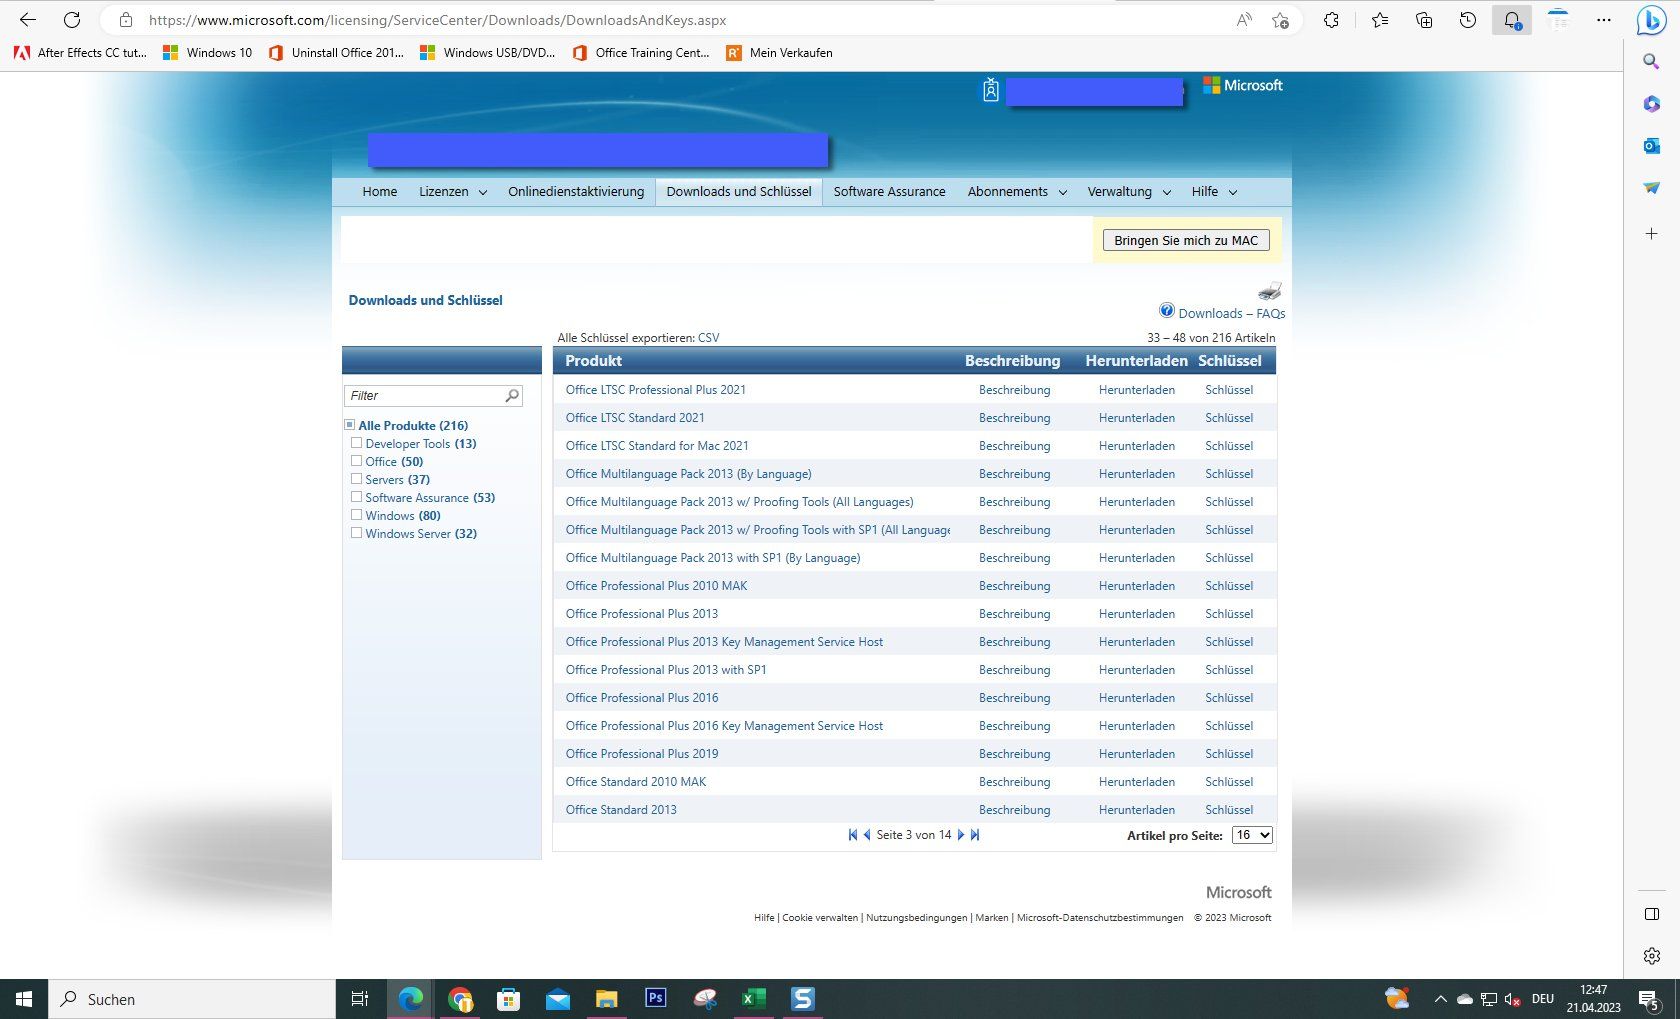Select the Onlinedienstaktivierung menu item
The image size is (1680, 1019).
tap(576, 192)
